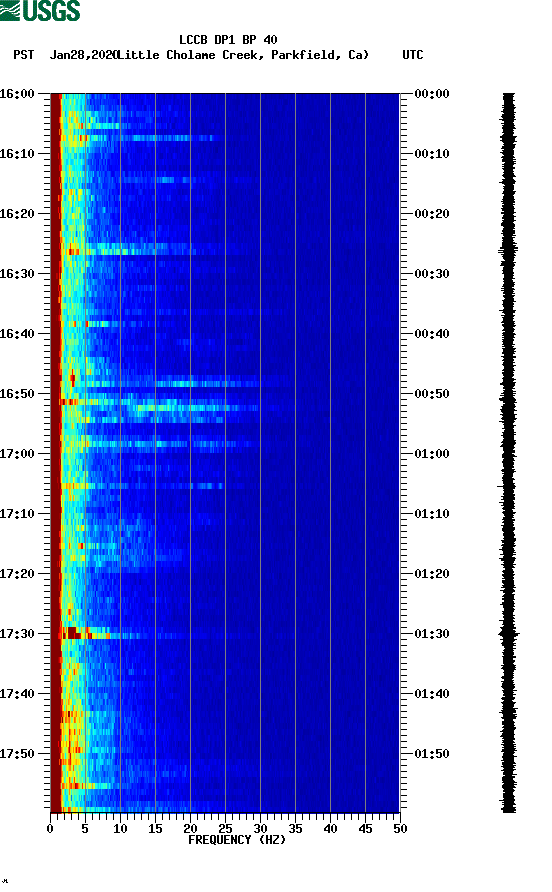Click the 17:30 PST time label

point(17,634)
